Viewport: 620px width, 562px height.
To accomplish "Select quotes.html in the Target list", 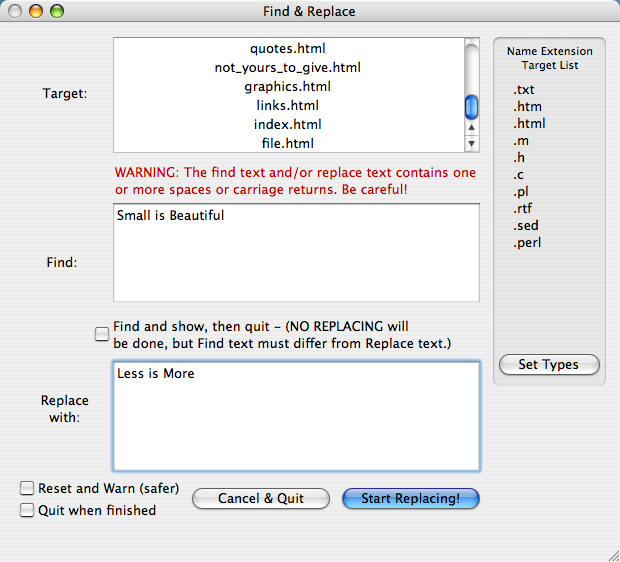I will 287,48.
